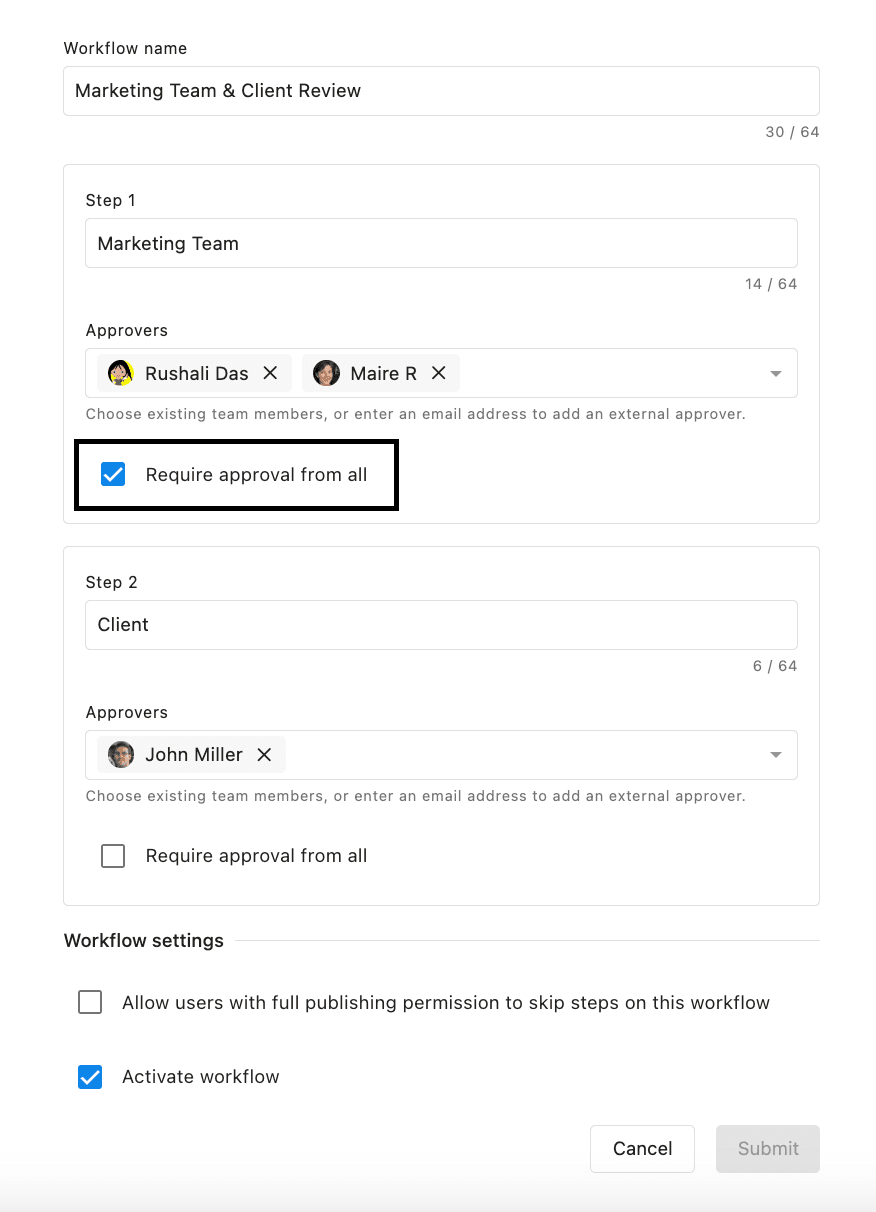The height and width of the screenshot is (1212, 876).
Task: Click empty area in Step 2 approvers box
Action: point(520,755)
